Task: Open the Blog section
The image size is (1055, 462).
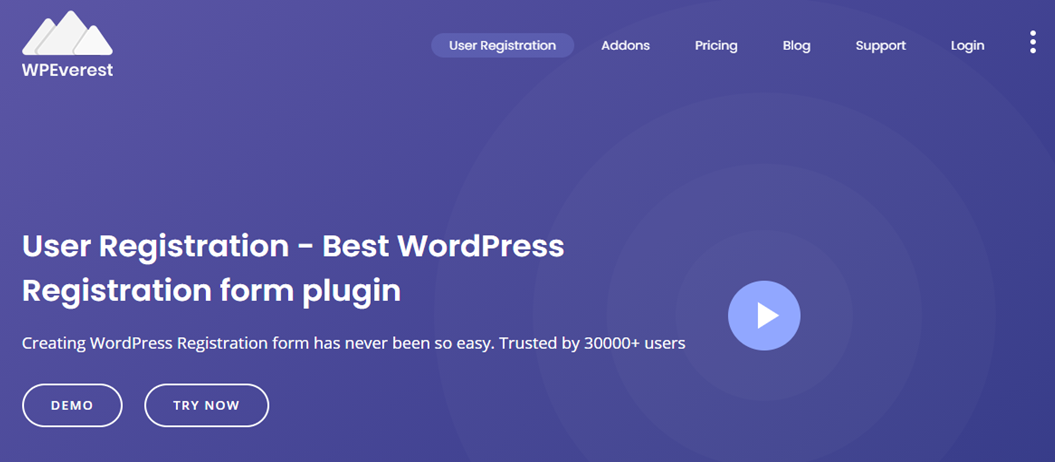Action: [797, 46]
